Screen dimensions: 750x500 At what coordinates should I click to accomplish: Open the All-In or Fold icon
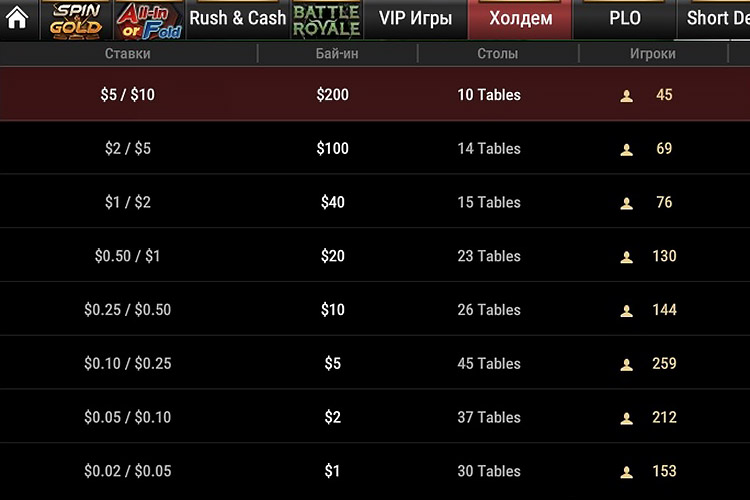(147, 19)
